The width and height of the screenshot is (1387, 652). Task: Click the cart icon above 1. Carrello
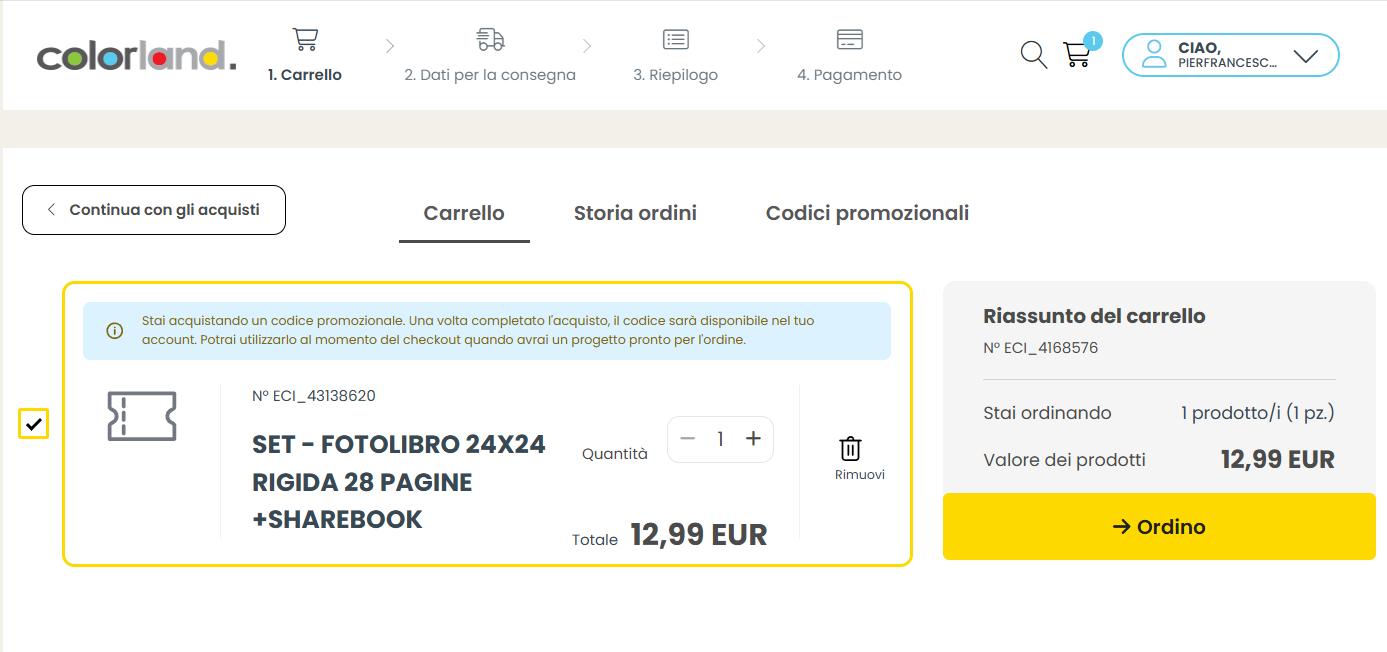tap(305, 40)
